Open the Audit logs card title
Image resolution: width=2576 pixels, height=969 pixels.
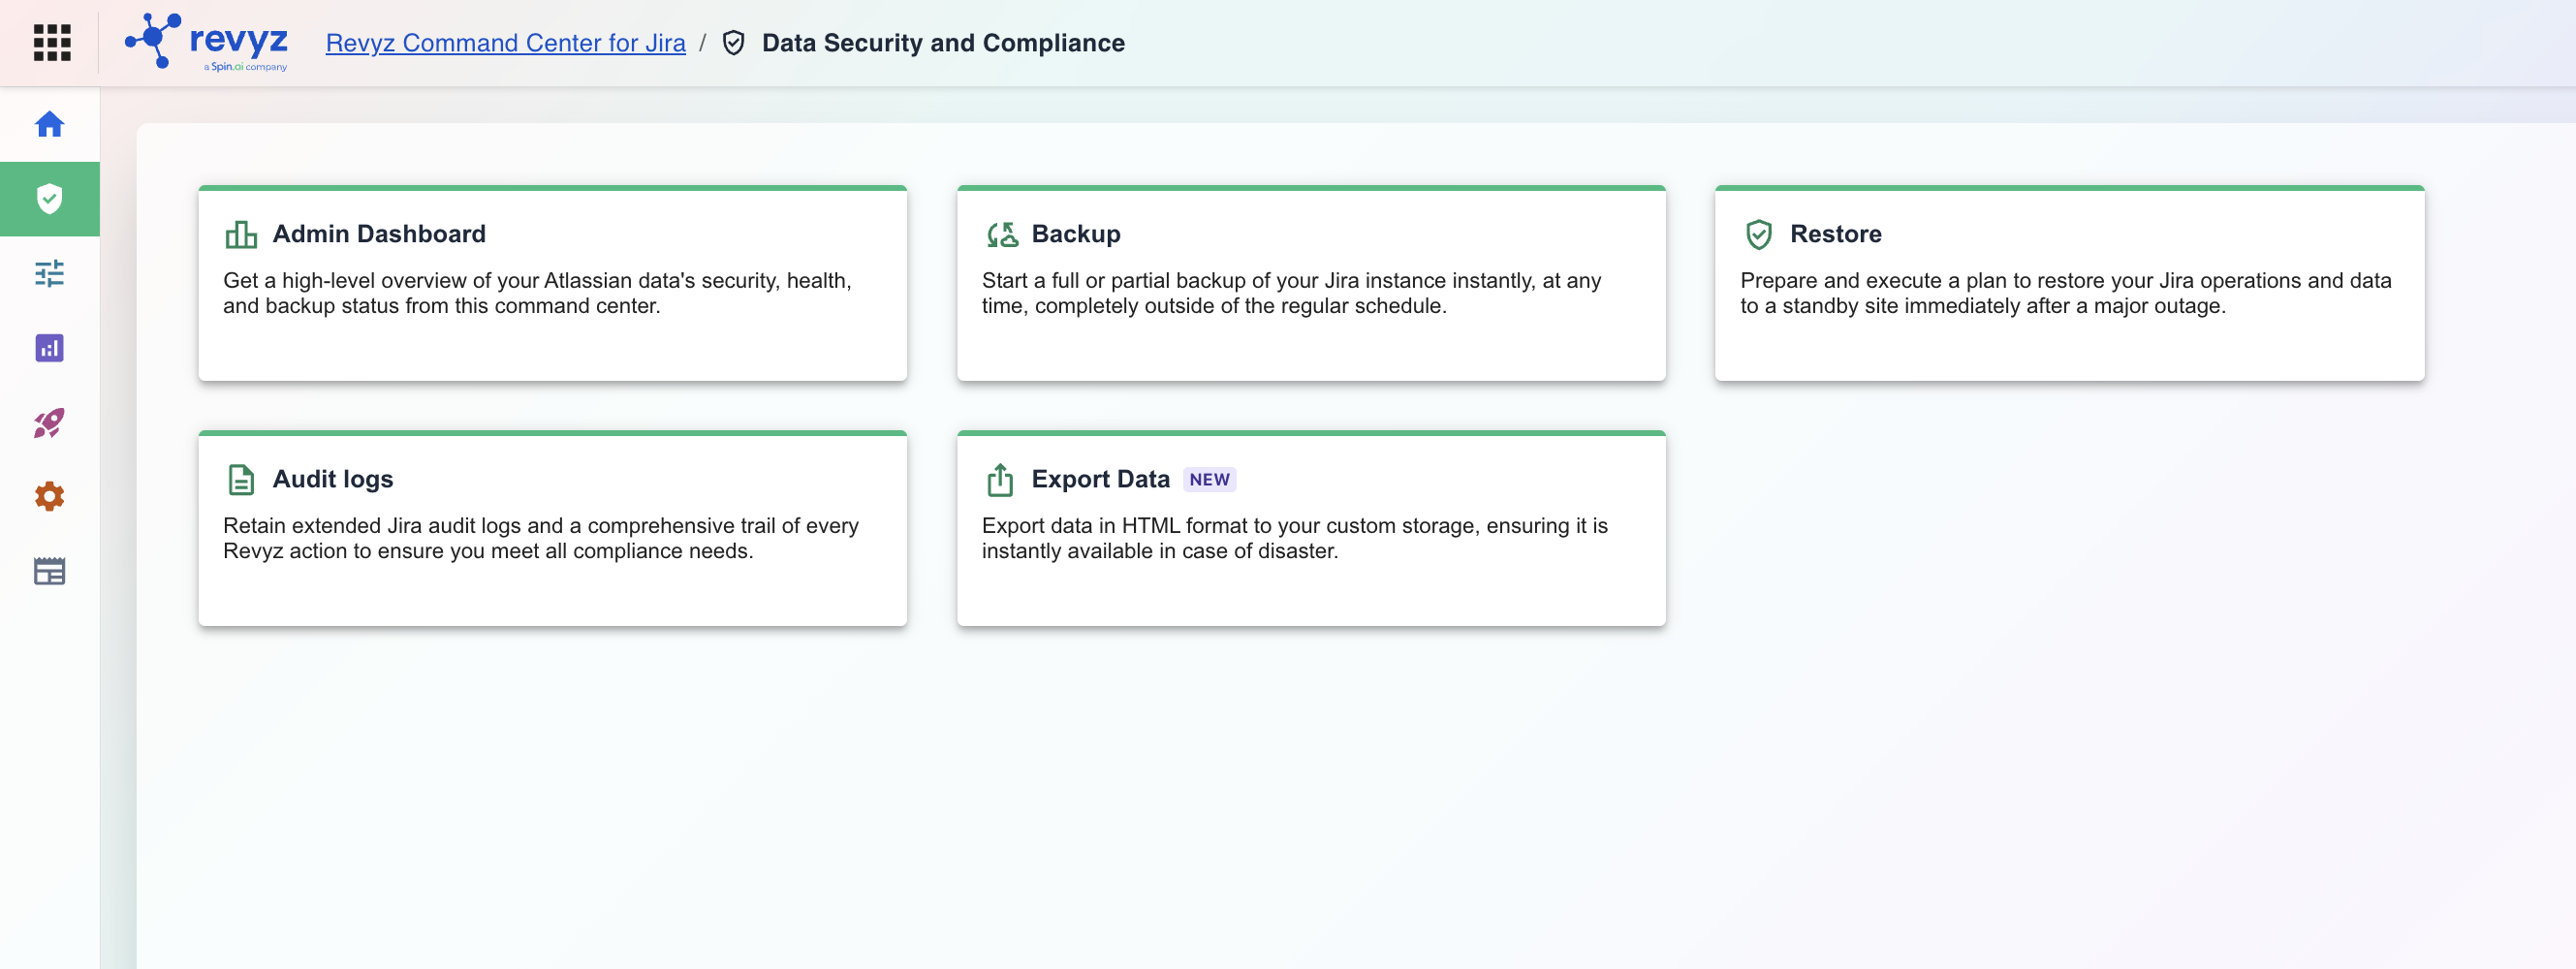(333, 480)
